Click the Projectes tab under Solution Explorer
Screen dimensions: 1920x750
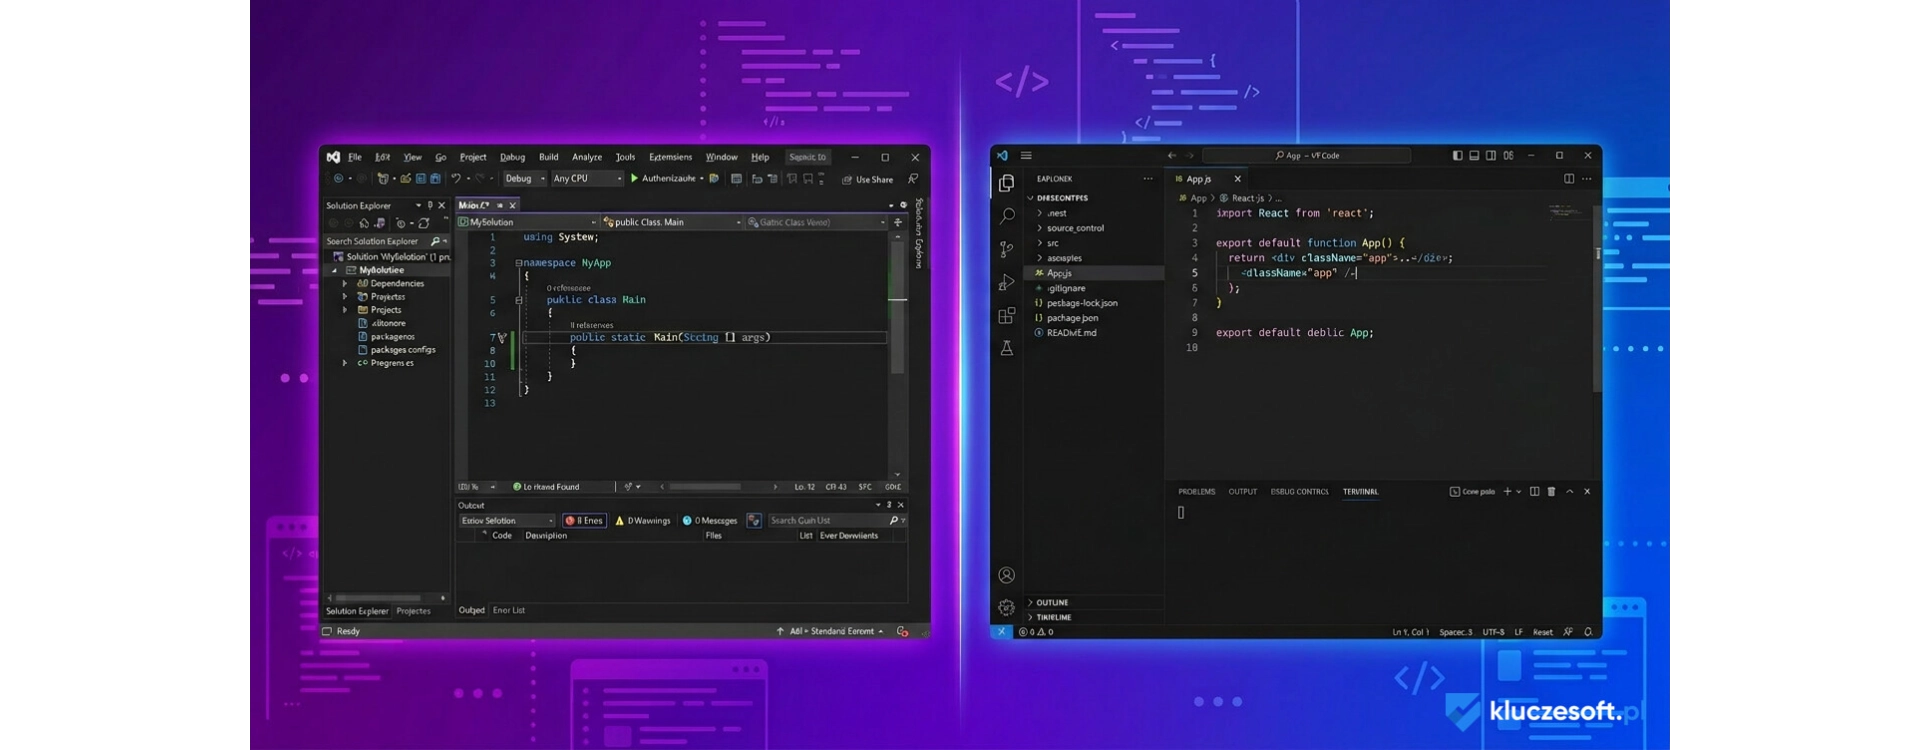point(413,611)
